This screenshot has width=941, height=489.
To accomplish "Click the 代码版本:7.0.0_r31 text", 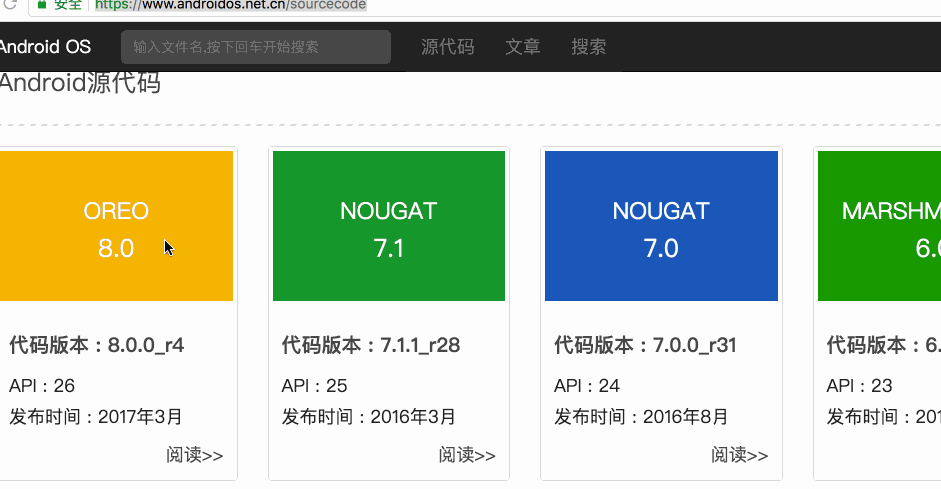I will pyautogui.click(x=645, y=345).
